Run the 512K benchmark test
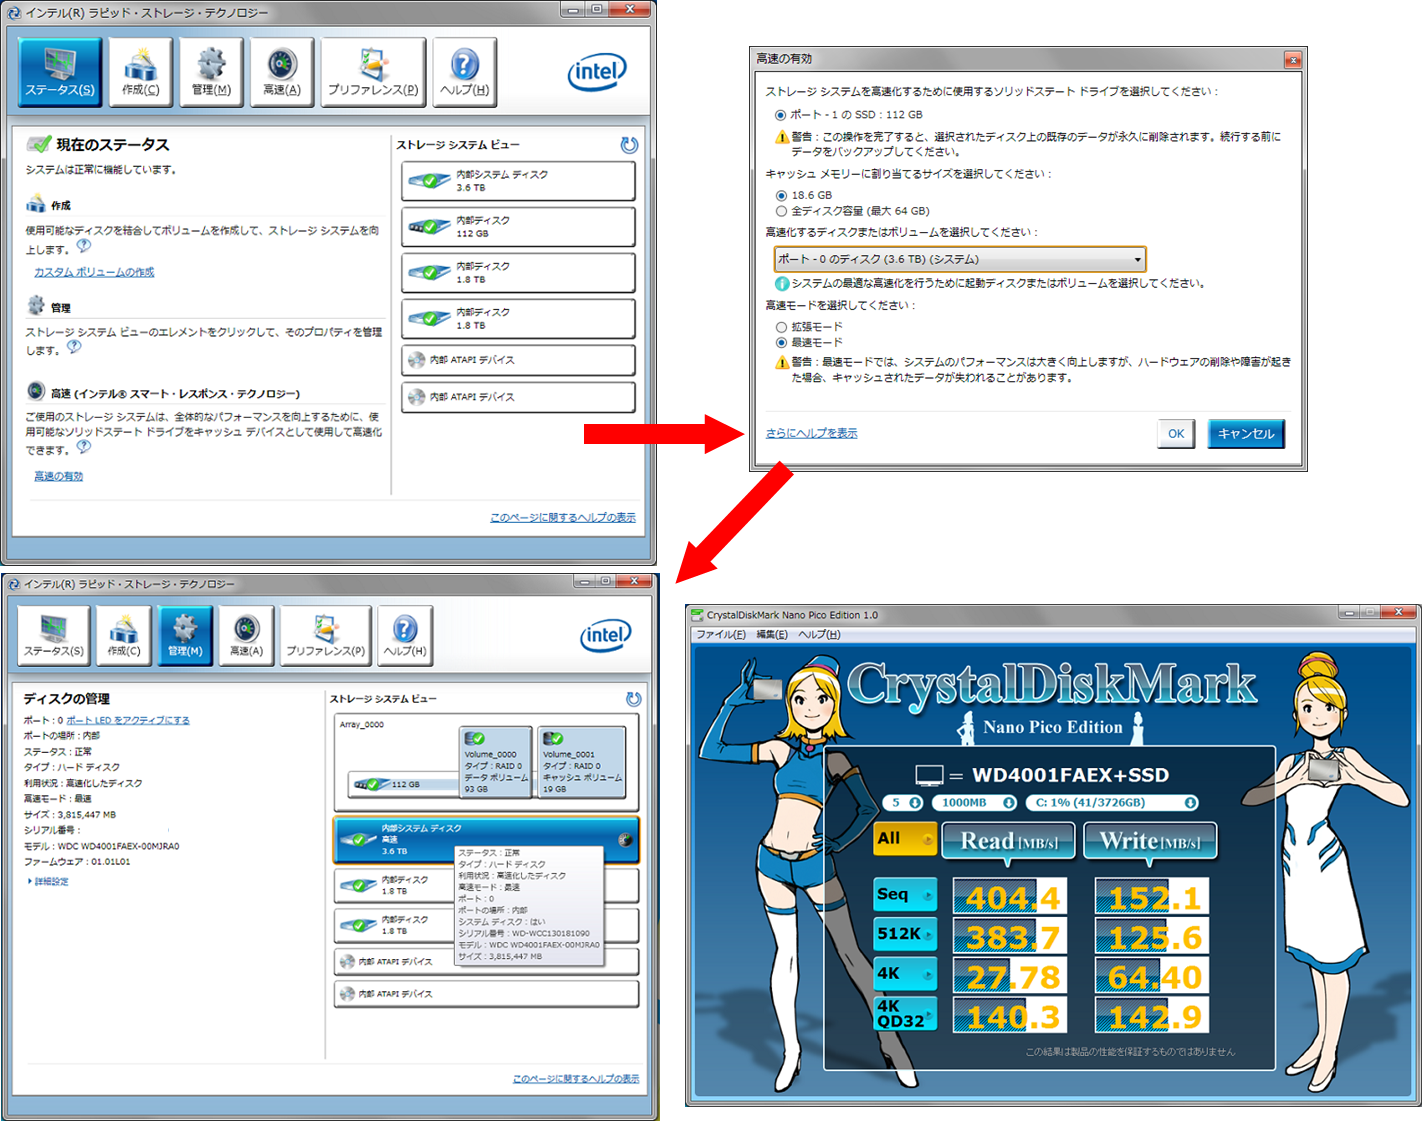 (x=905, y=934)
